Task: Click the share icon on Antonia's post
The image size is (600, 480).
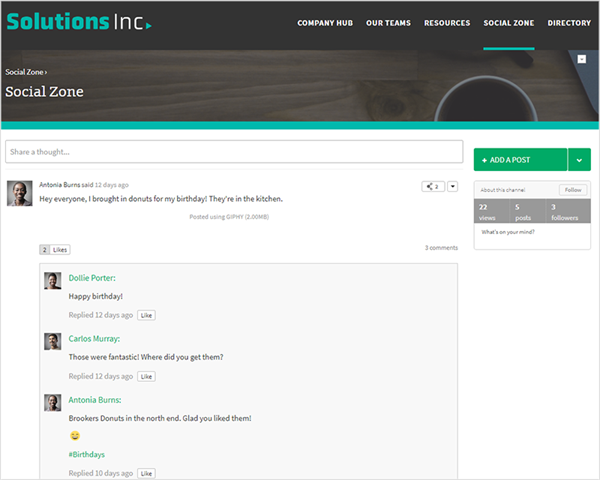Action: [x=432, y=186]
